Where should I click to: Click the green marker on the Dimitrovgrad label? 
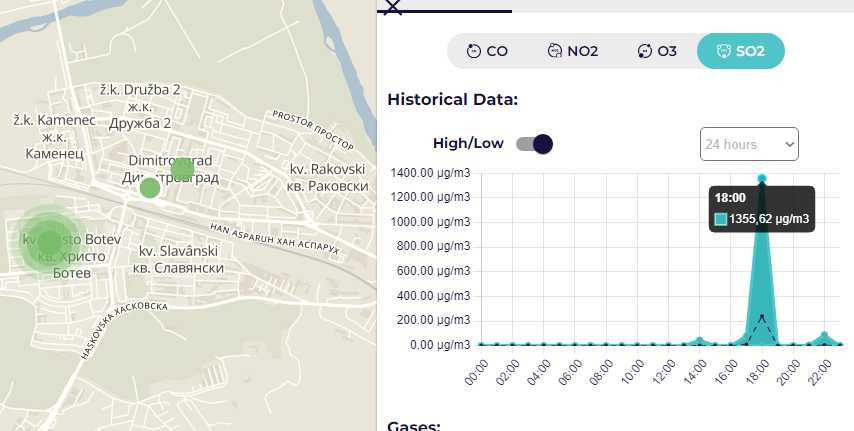149,187
